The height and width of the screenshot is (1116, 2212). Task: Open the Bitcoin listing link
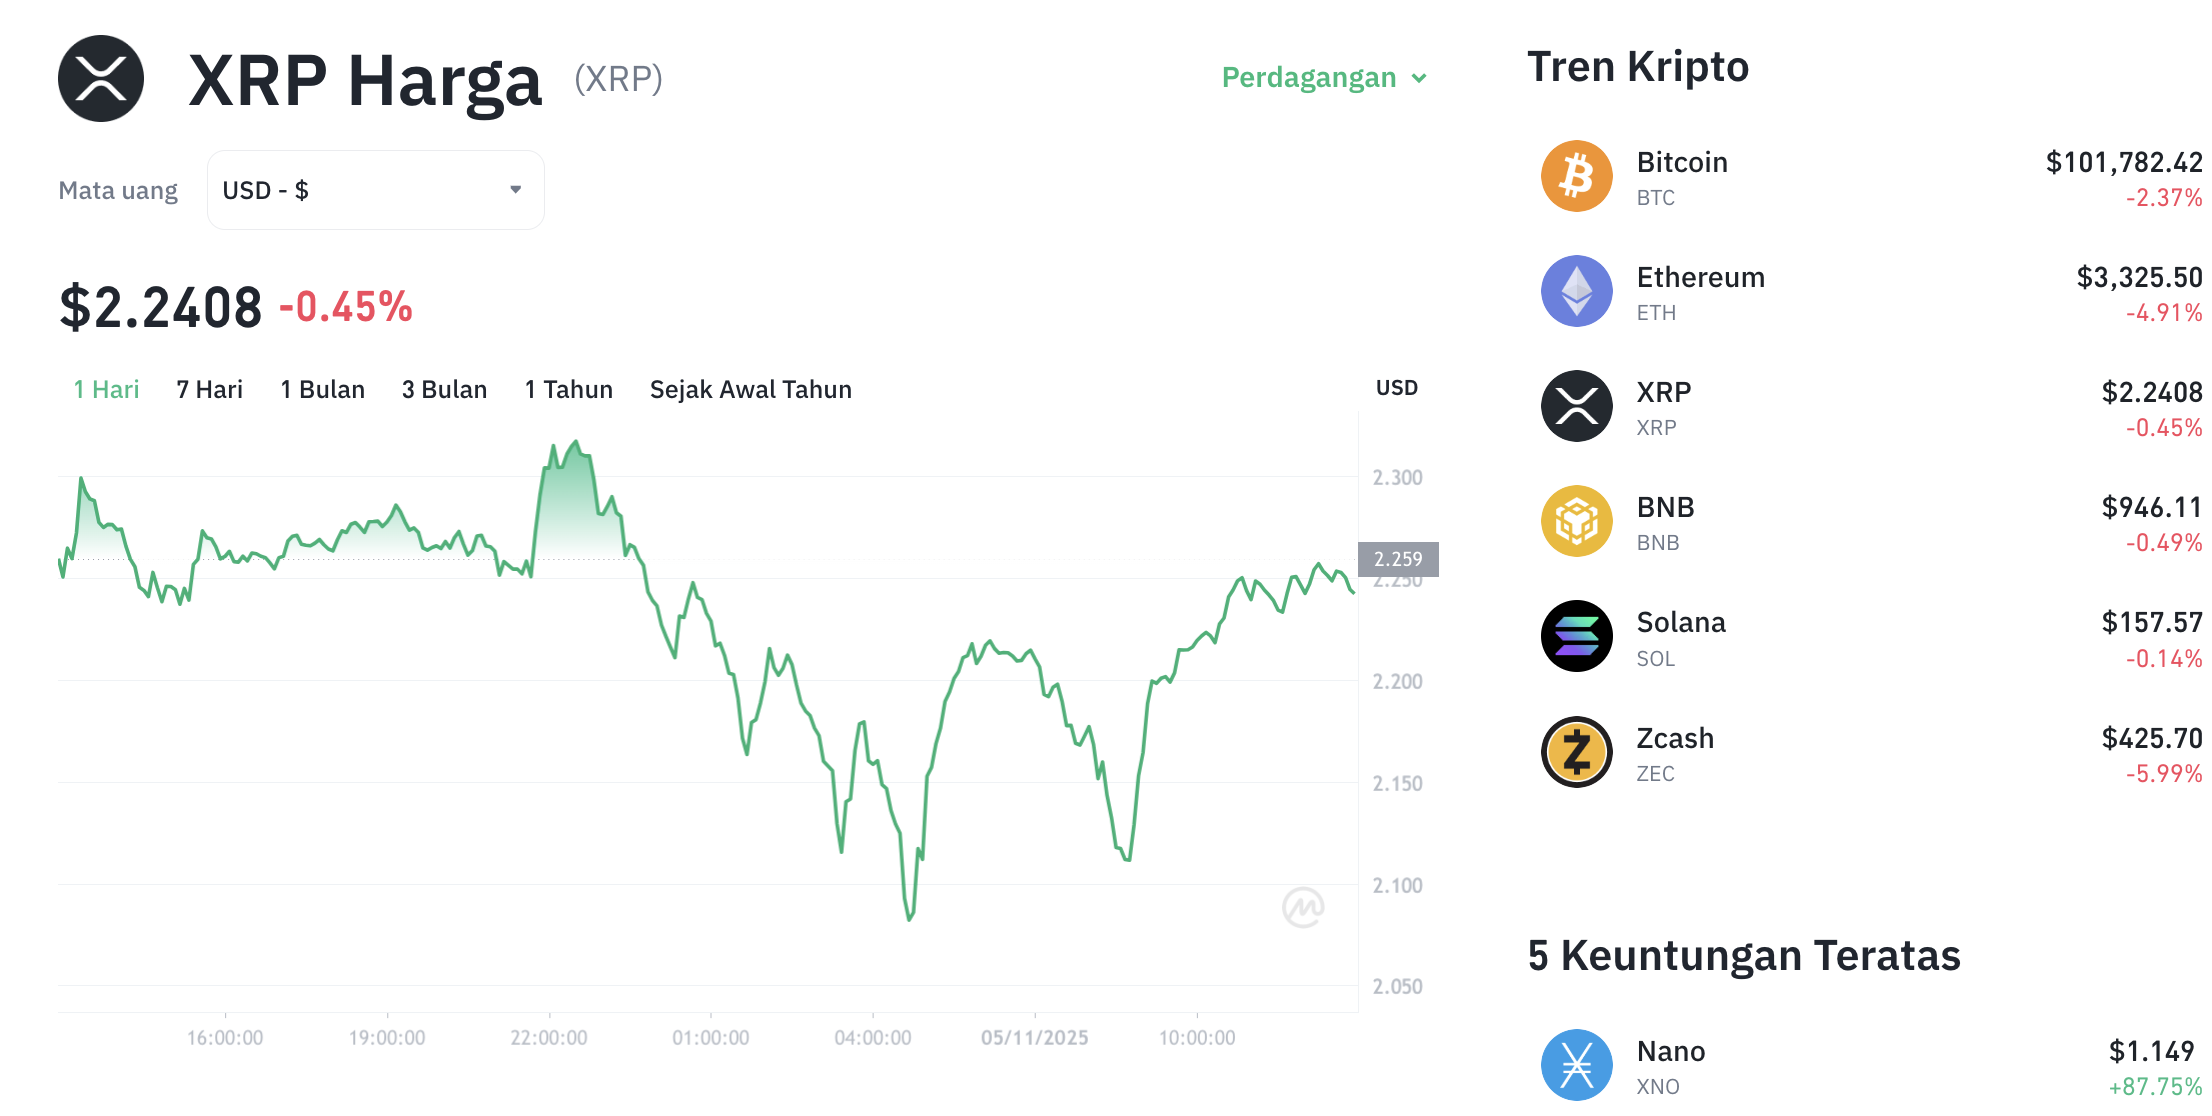(1682, 162)
